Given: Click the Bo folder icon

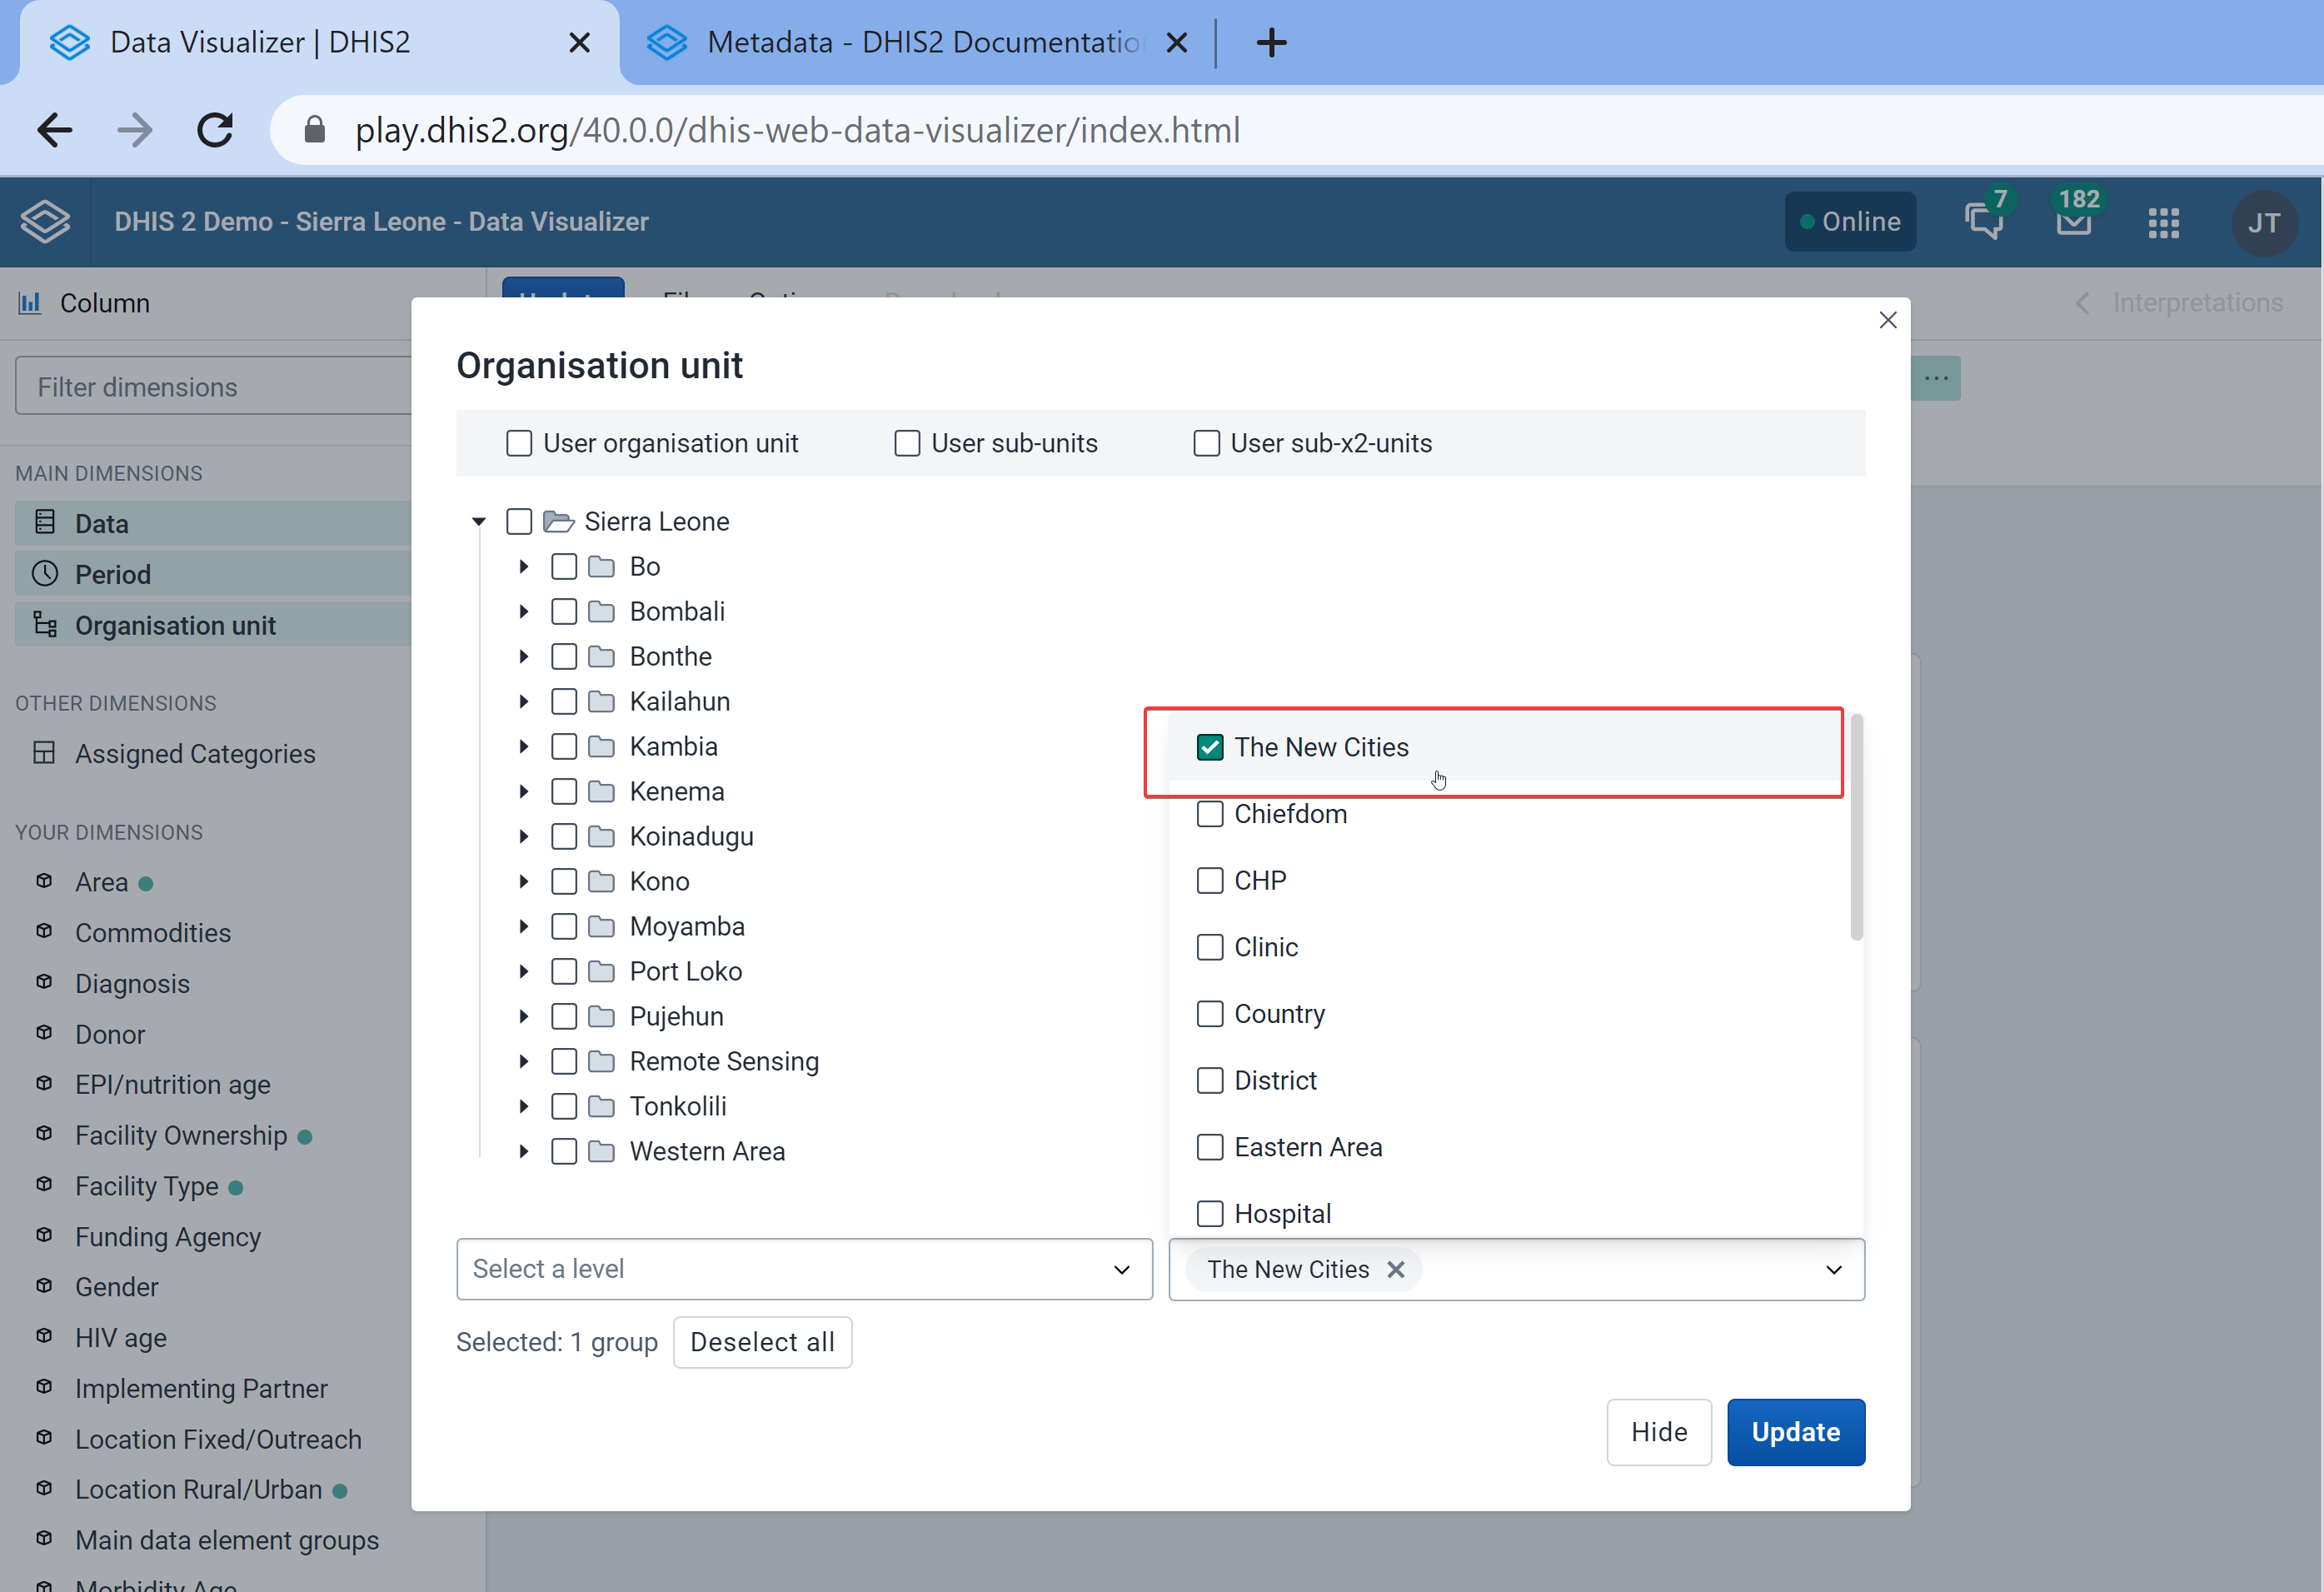Looking at the screenshot, I should click(x=601, y=566).
